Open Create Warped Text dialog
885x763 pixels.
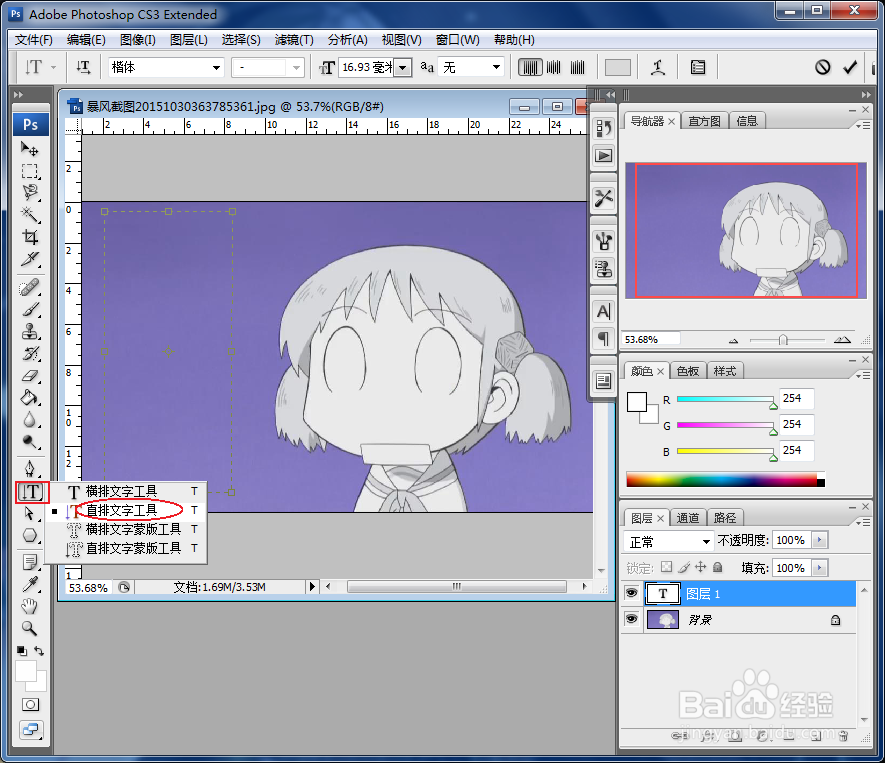[x=658, y=68]
